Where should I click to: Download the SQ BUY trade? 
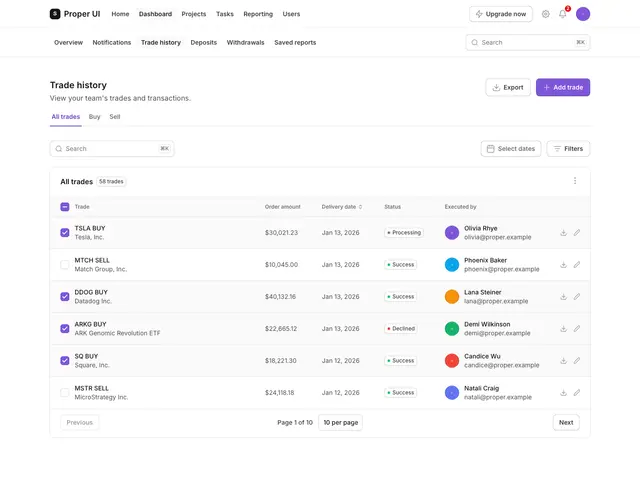pos(563,360)
